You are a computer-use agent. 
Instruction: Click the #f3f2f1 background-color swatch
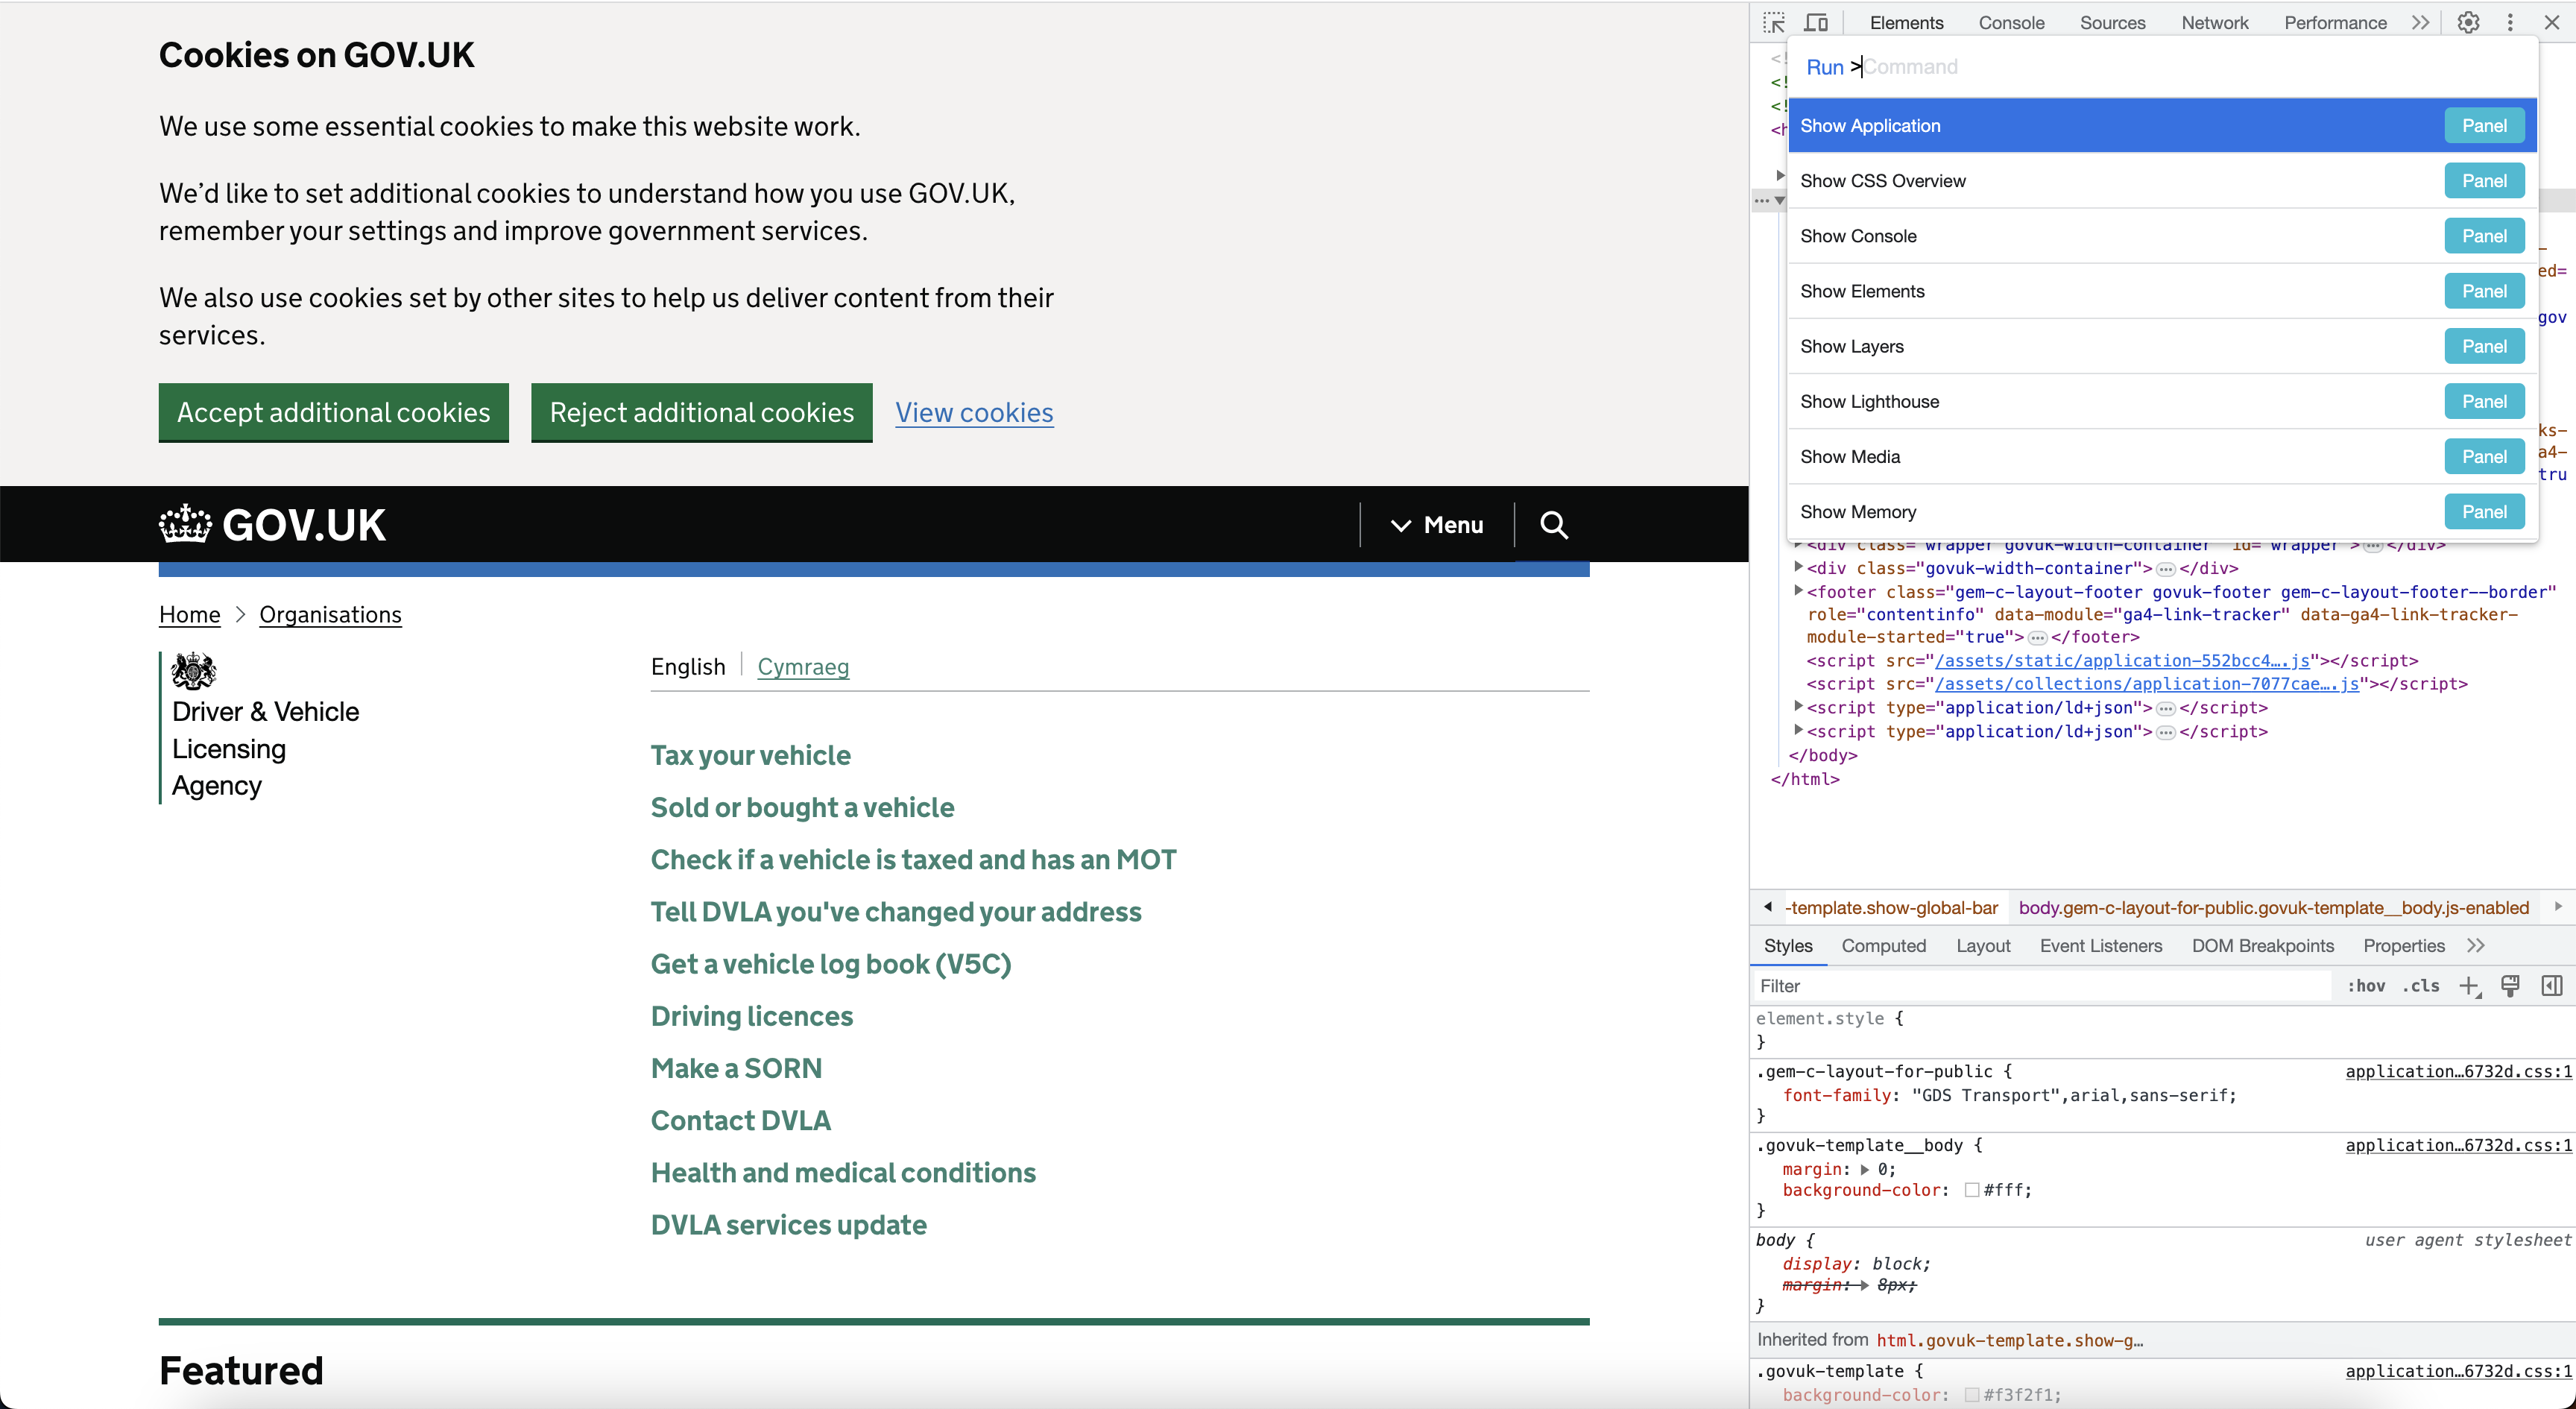[x=1972, y=1395]
